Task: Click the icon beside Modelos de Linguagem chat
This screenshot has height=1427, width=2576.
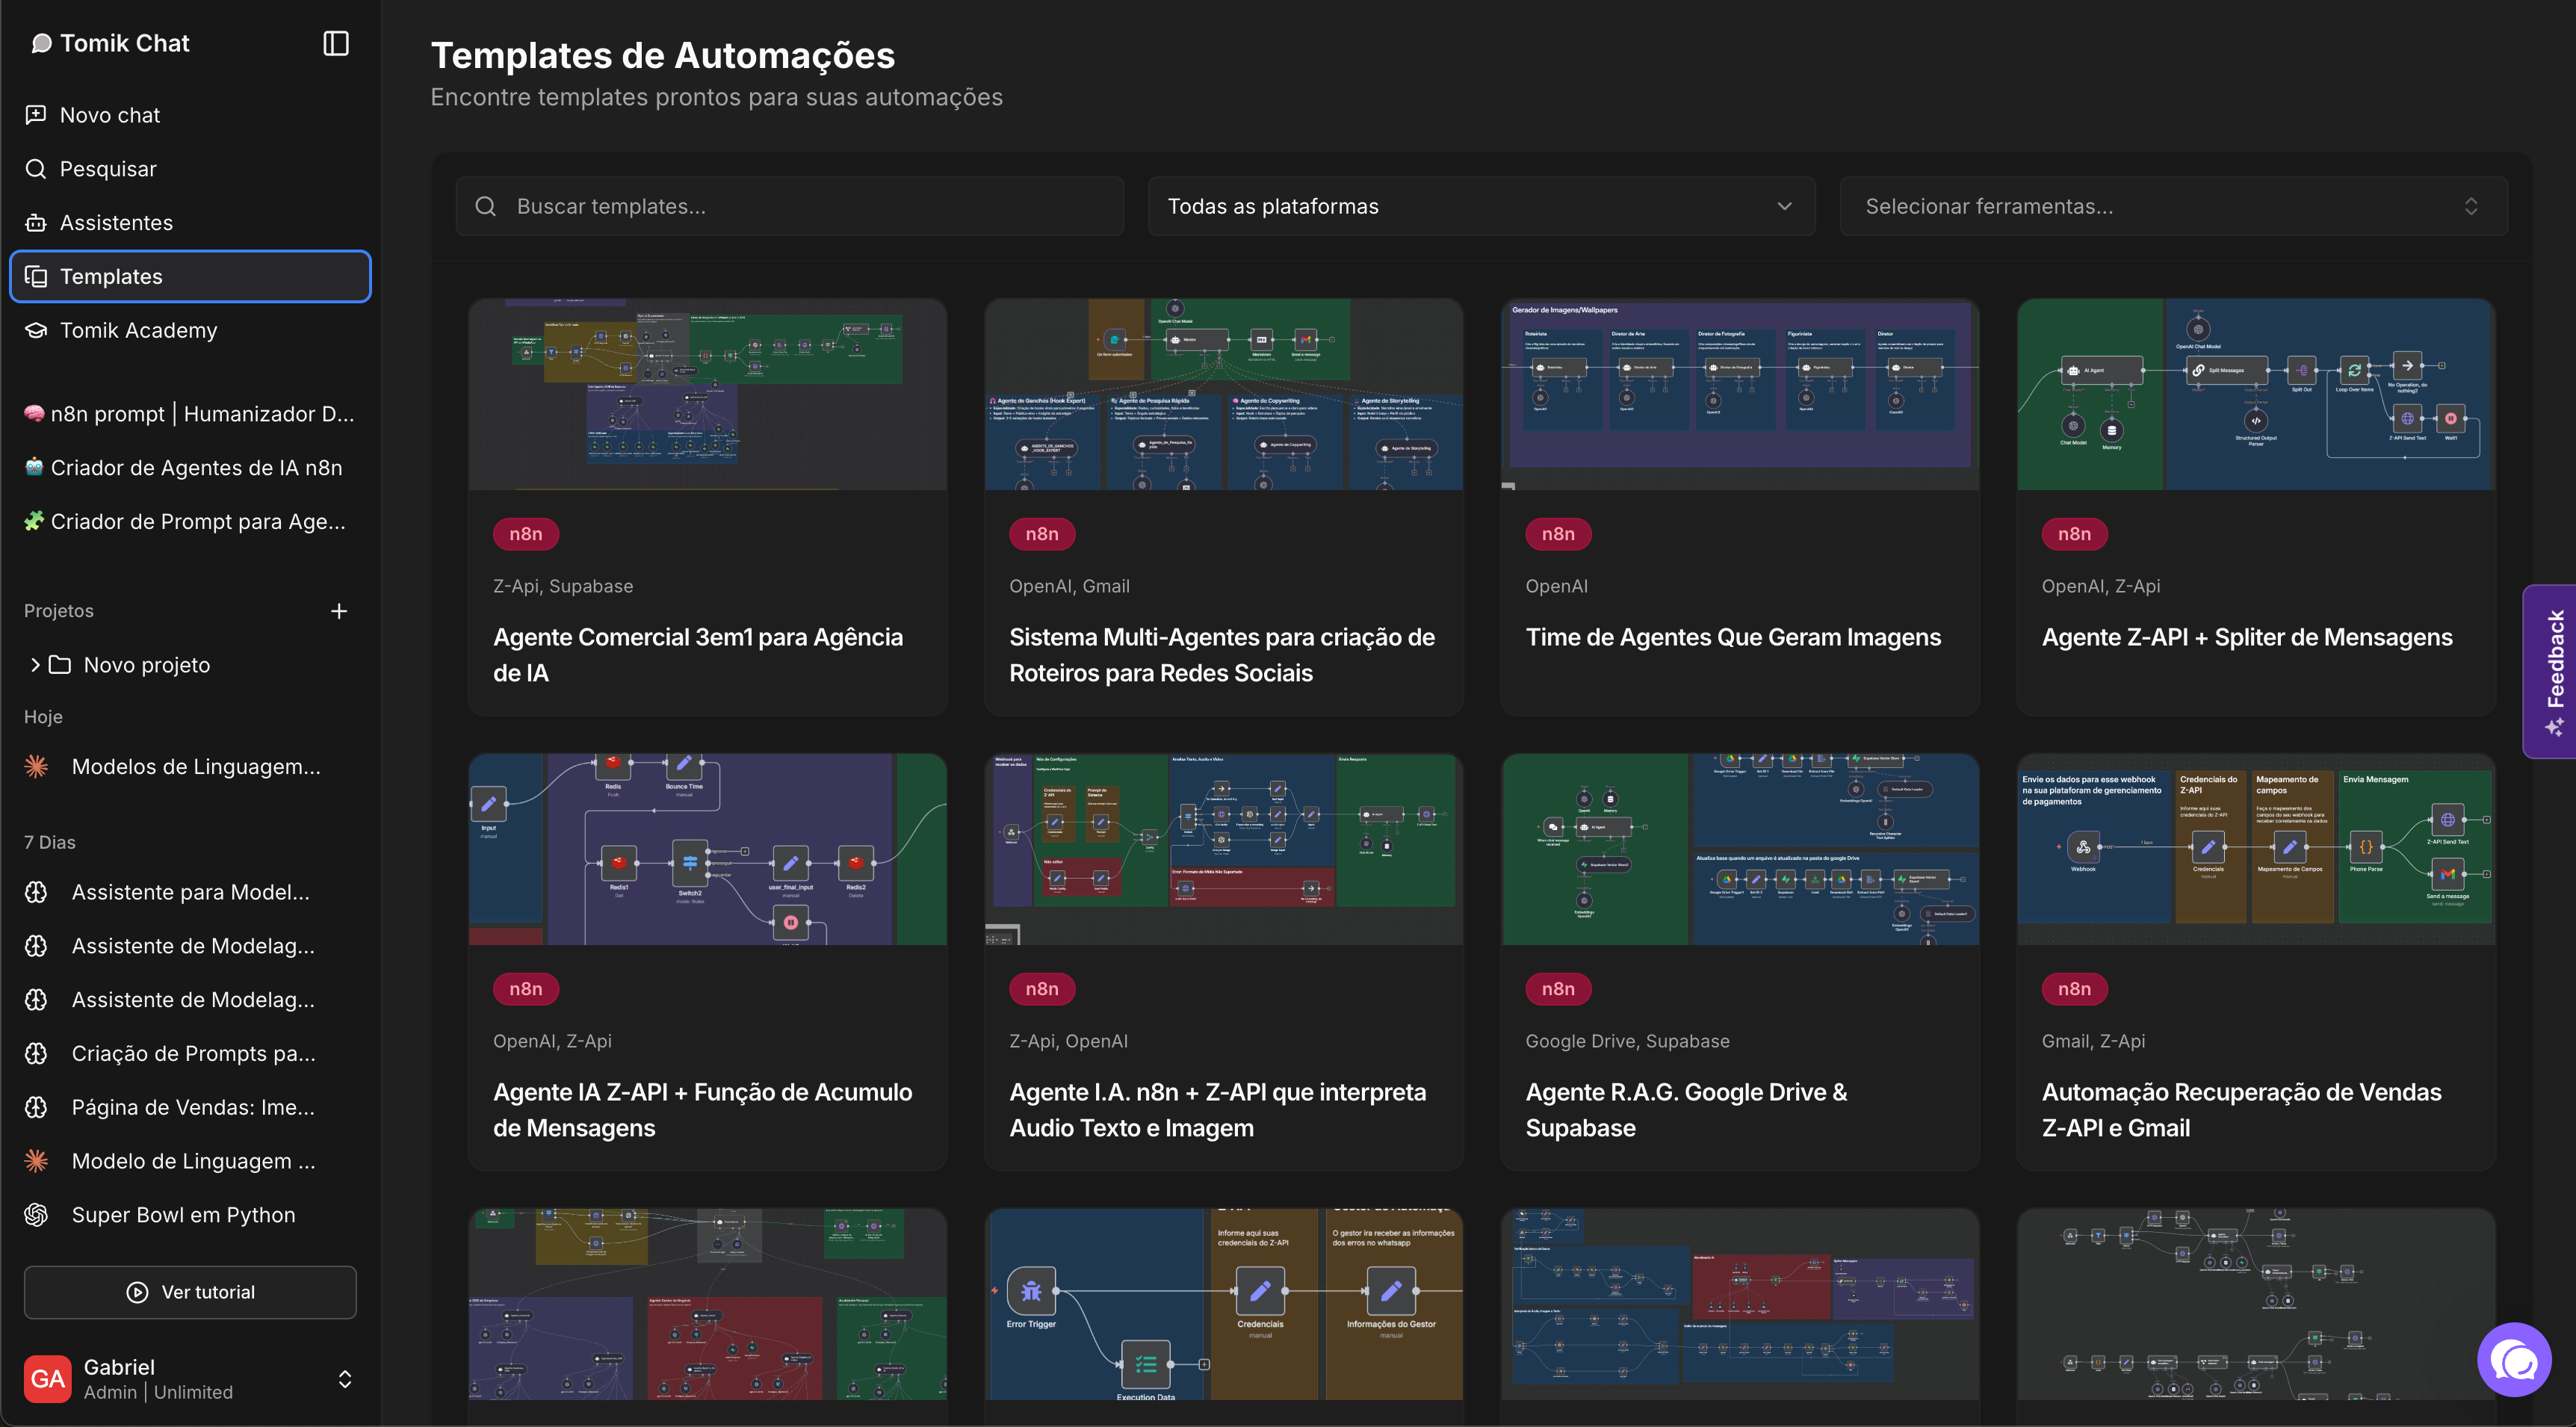Action: [36, 767]
